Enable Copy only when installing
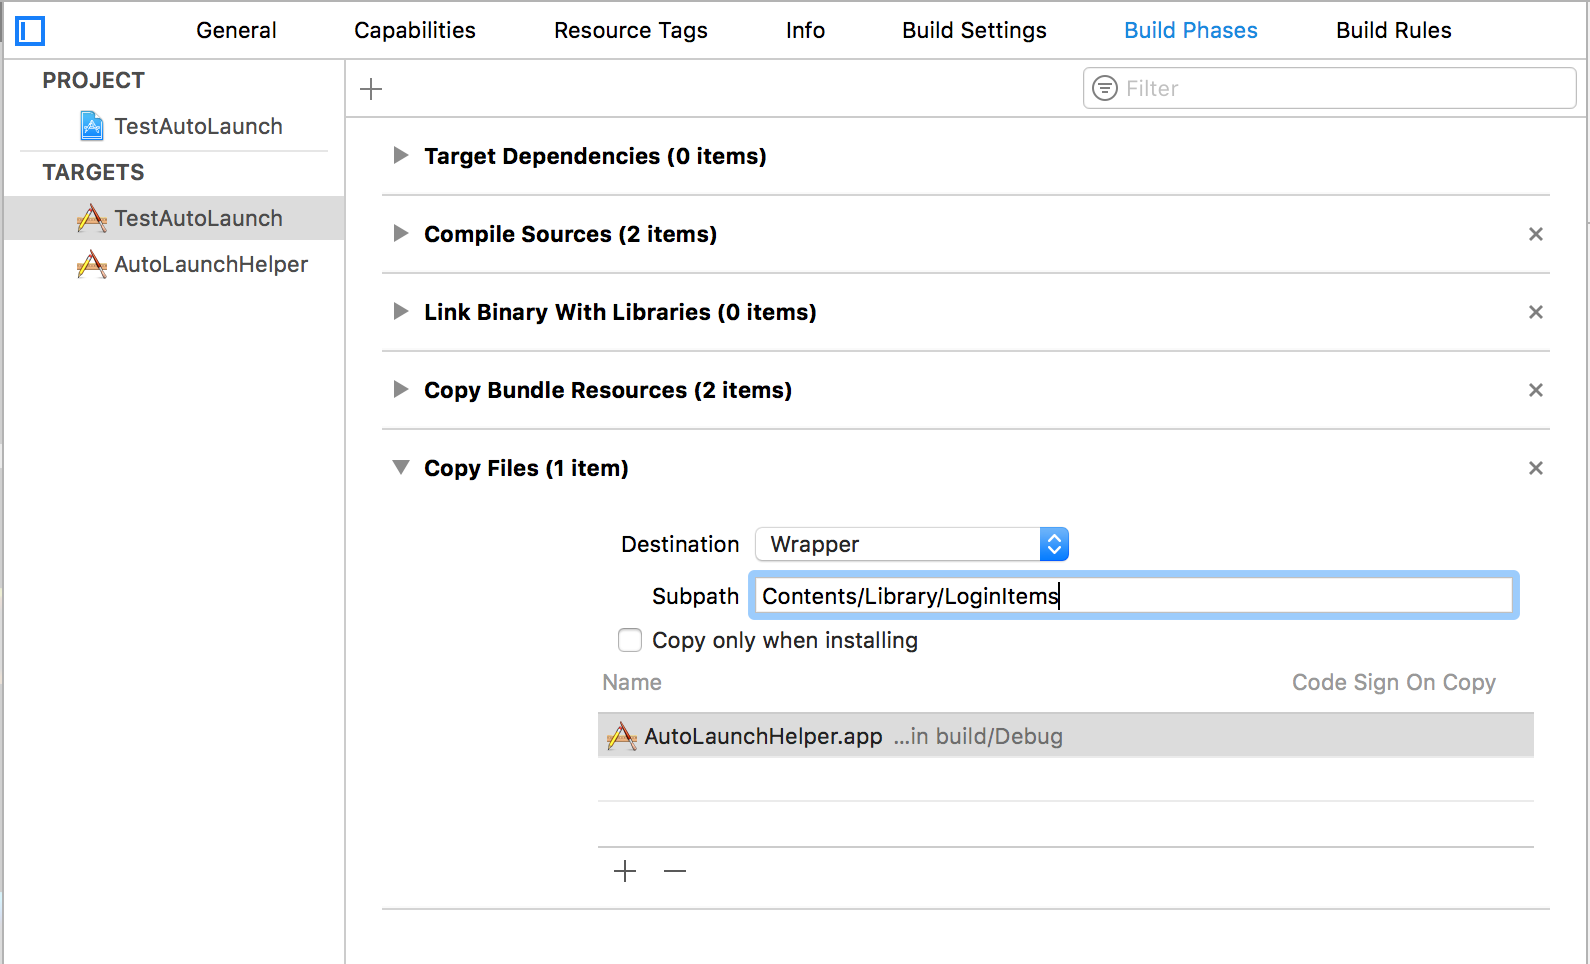1590x964 pixels. (630, 640)
